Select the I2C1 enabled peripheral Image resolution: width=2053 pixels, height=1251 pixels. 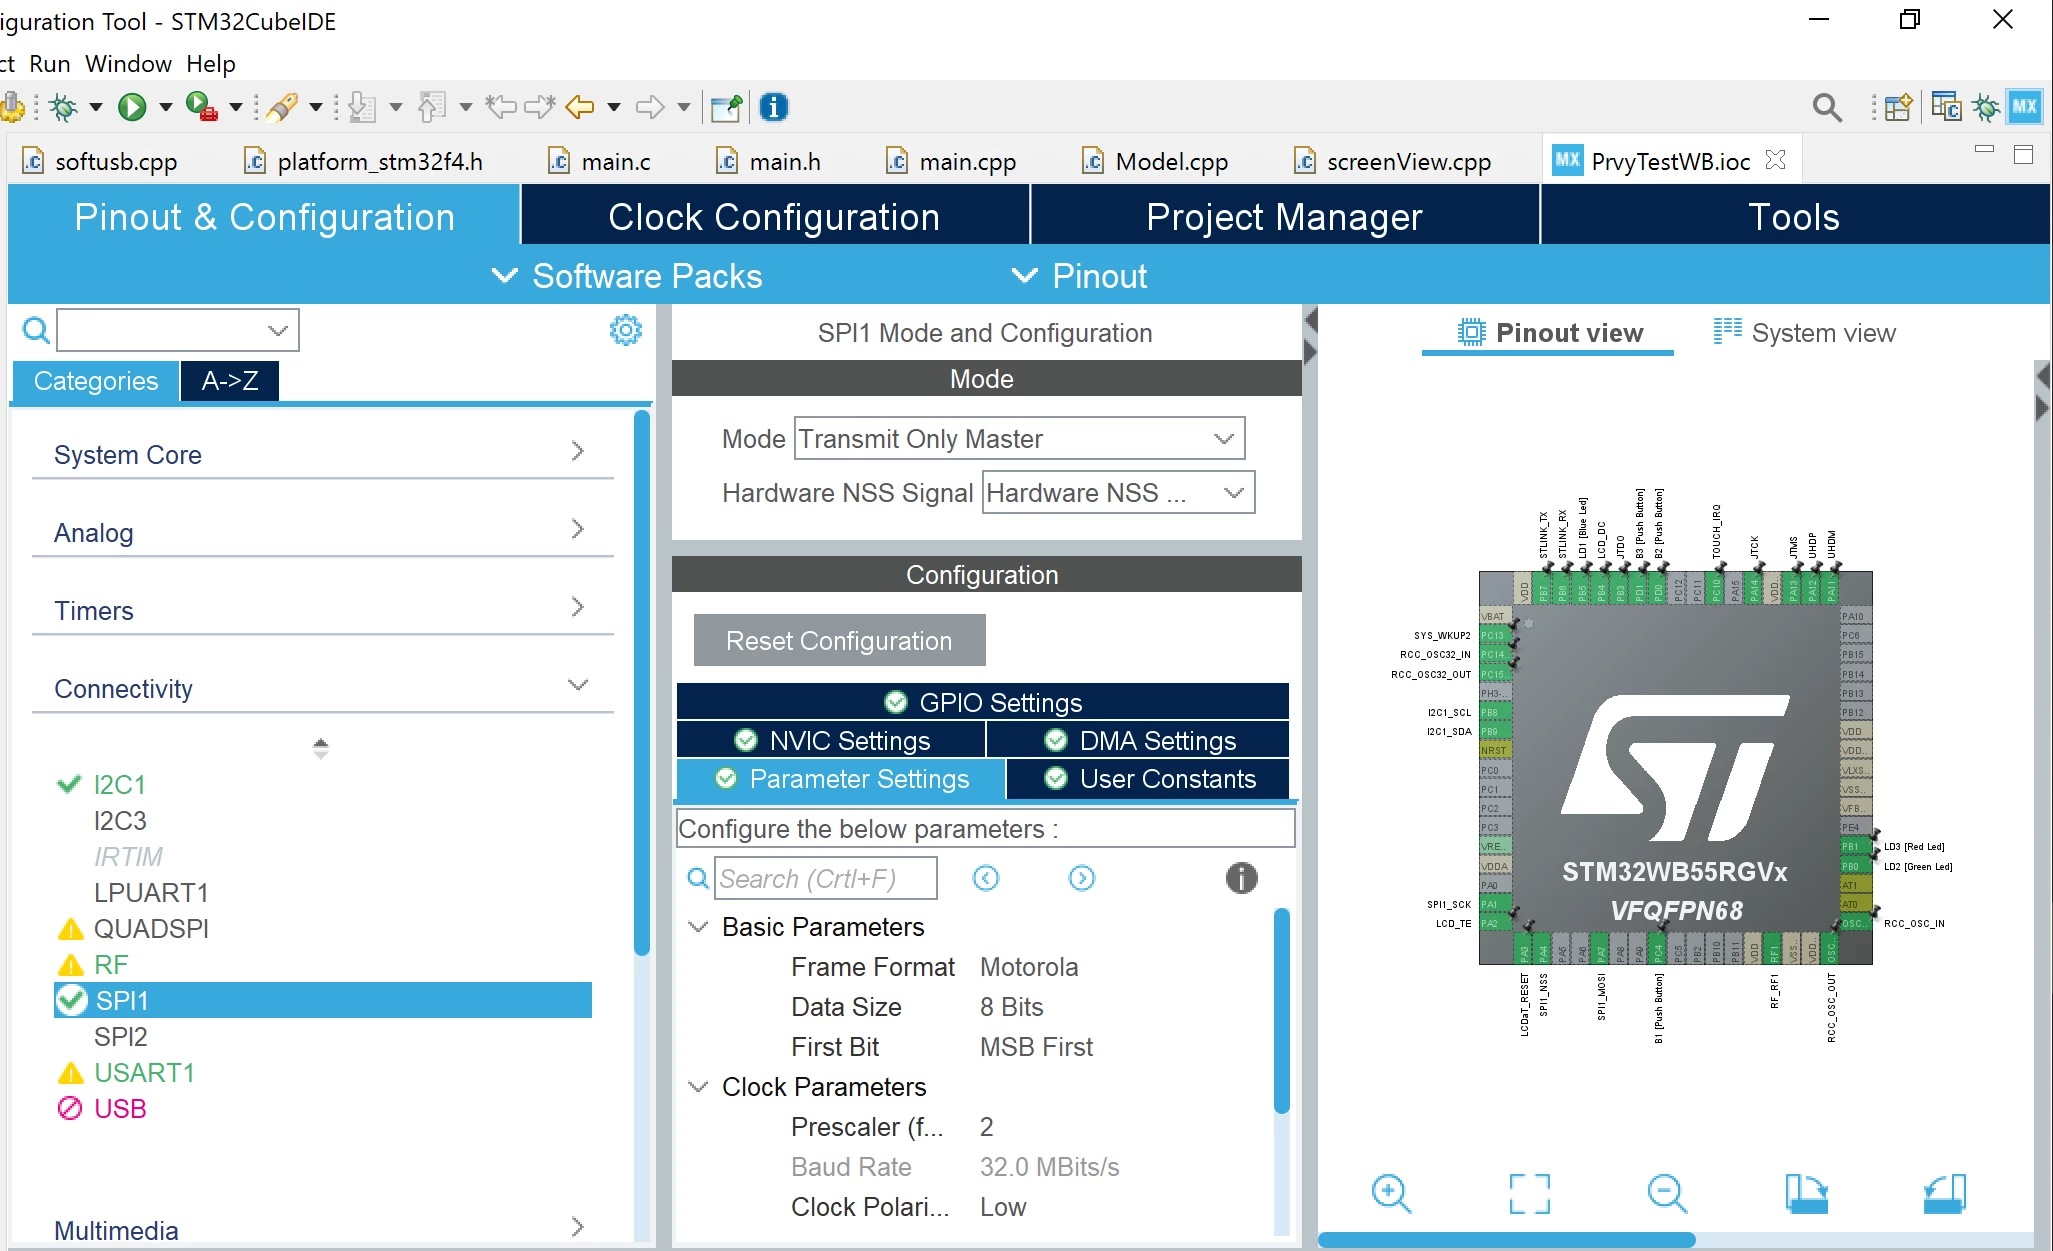point(119,784)
